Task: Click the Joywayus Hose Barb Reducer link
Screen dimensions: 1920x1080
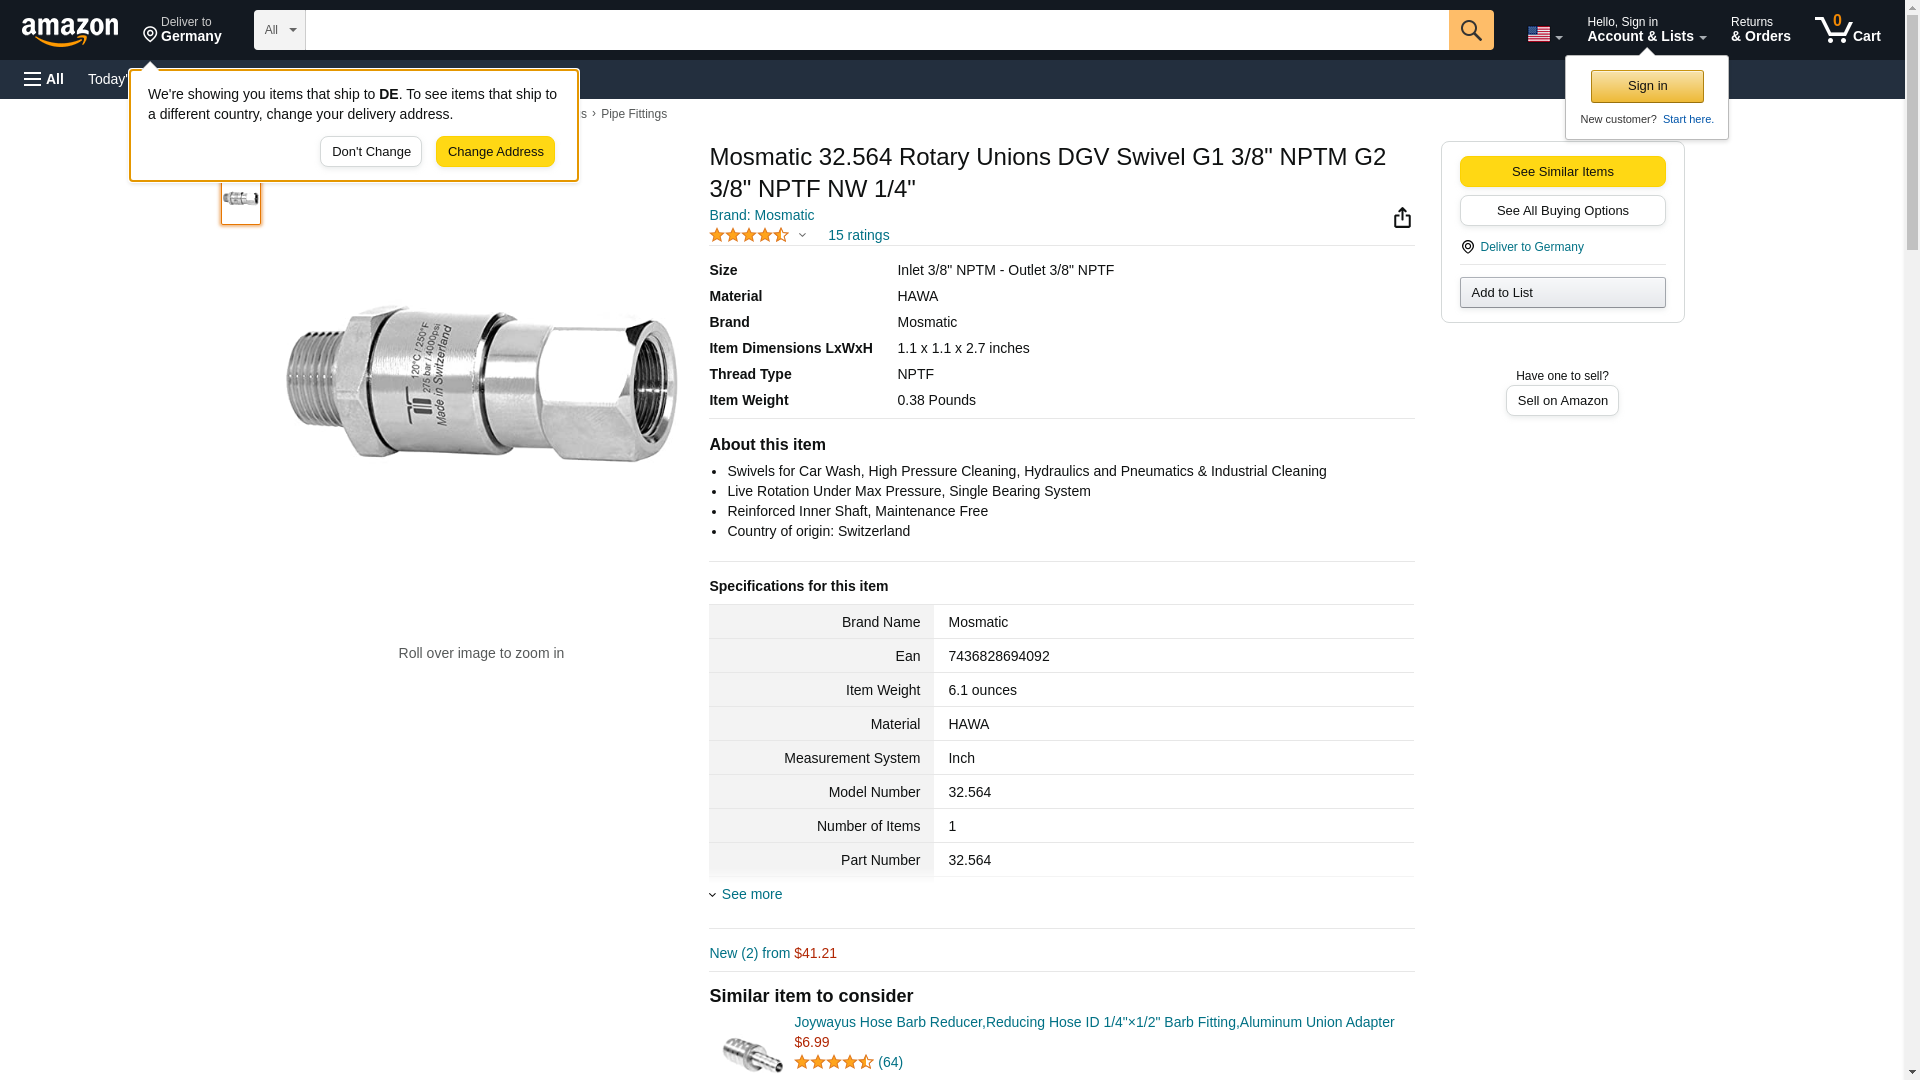Action: click(x=1093, y=1022)
